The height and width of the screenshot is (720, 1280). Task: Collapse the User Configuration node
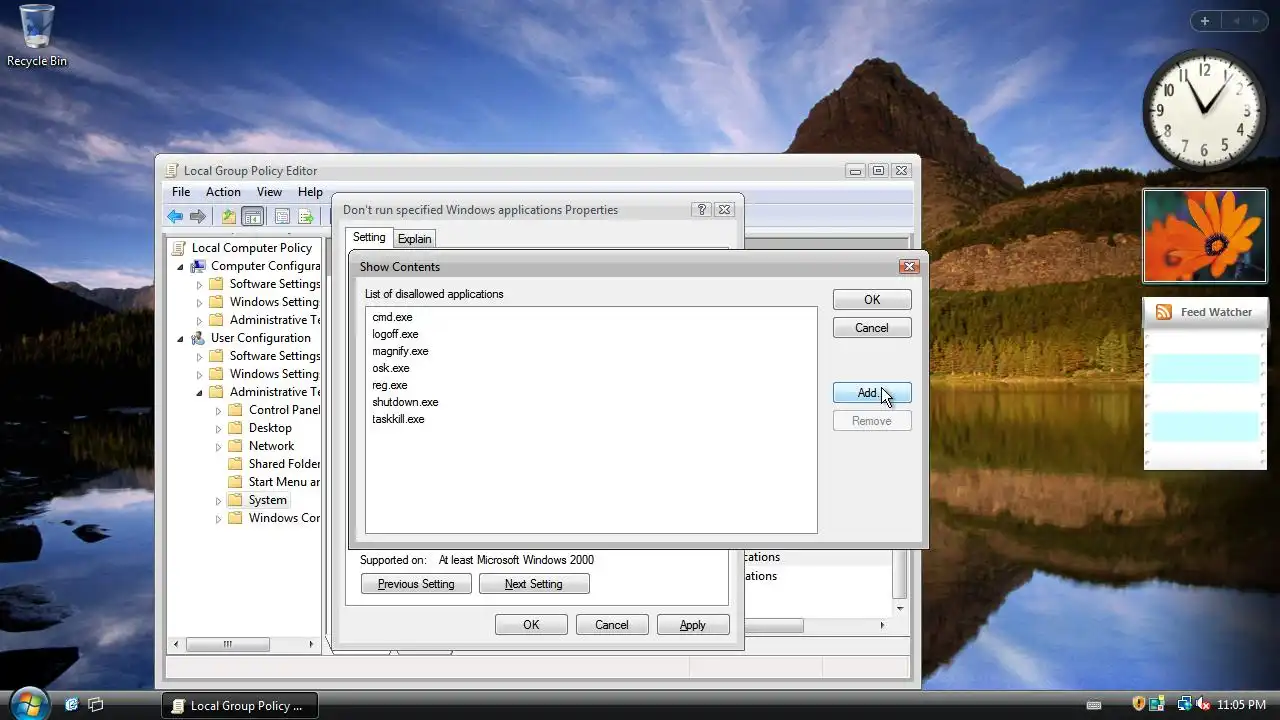[x=181, y=339]
